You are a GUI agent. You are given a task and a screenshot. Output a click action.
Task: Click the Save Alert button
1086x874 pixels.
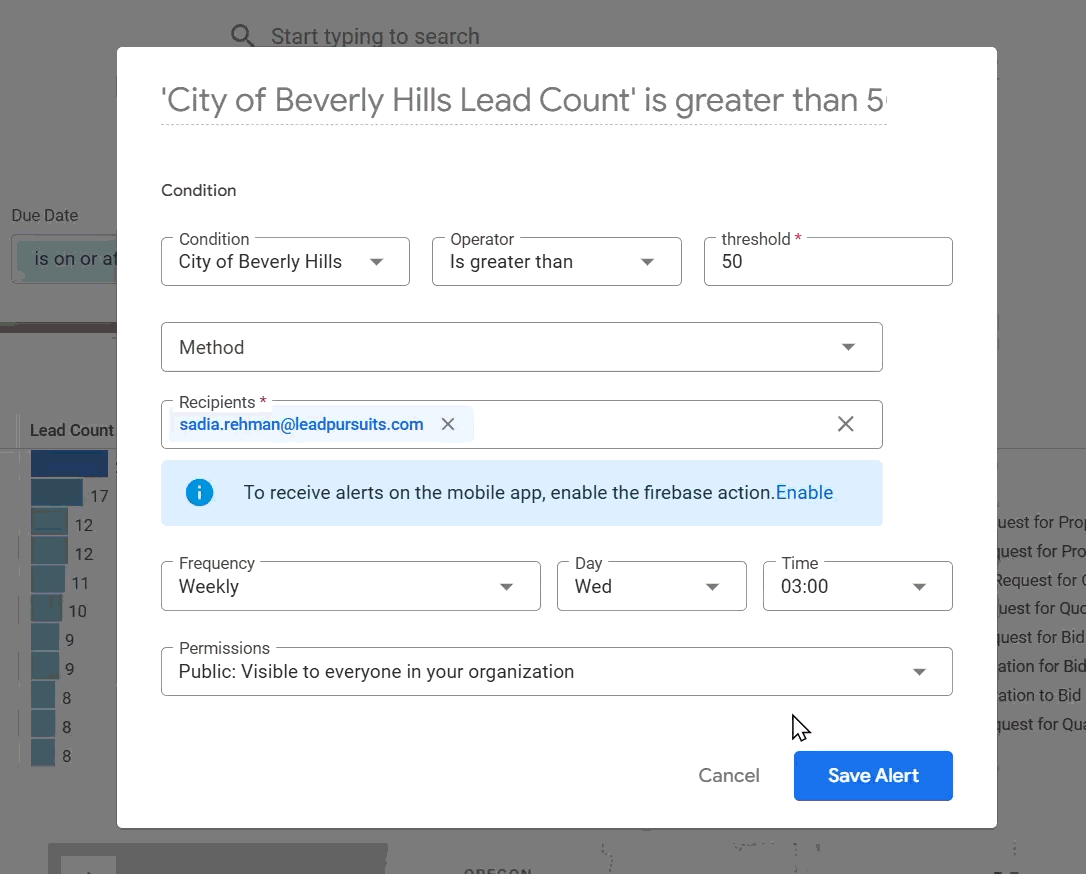point(873,776)
